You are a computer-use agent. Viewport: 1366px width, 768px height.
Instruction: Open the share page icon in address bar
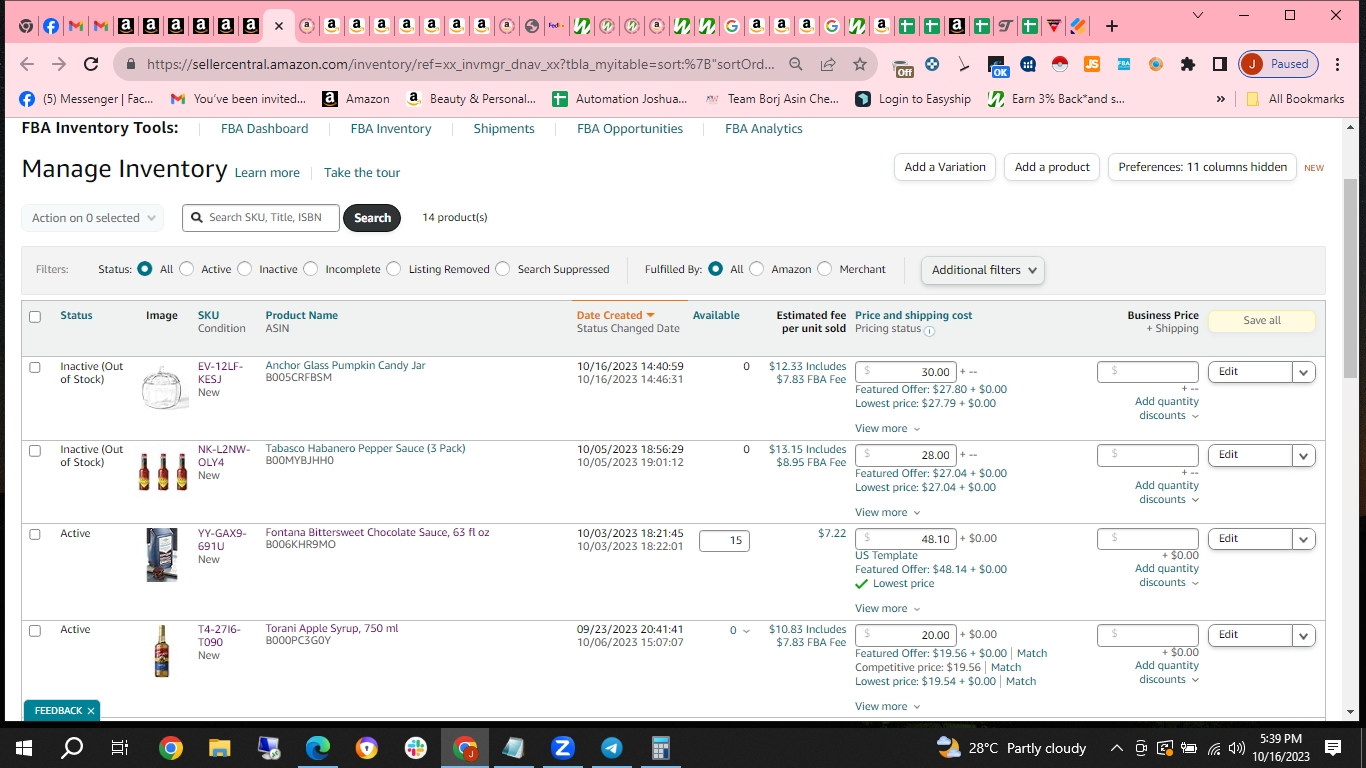tap(828, 64)
